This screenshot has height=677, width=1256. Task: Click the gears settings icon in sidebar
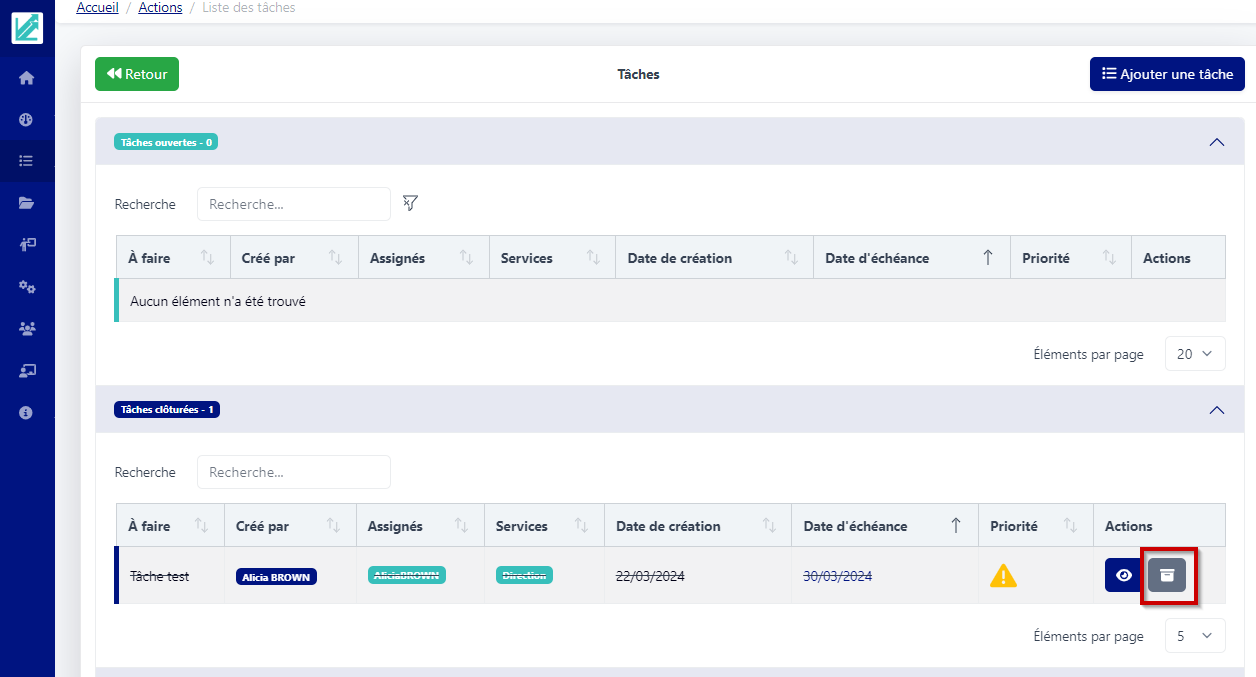coord(27,287)
